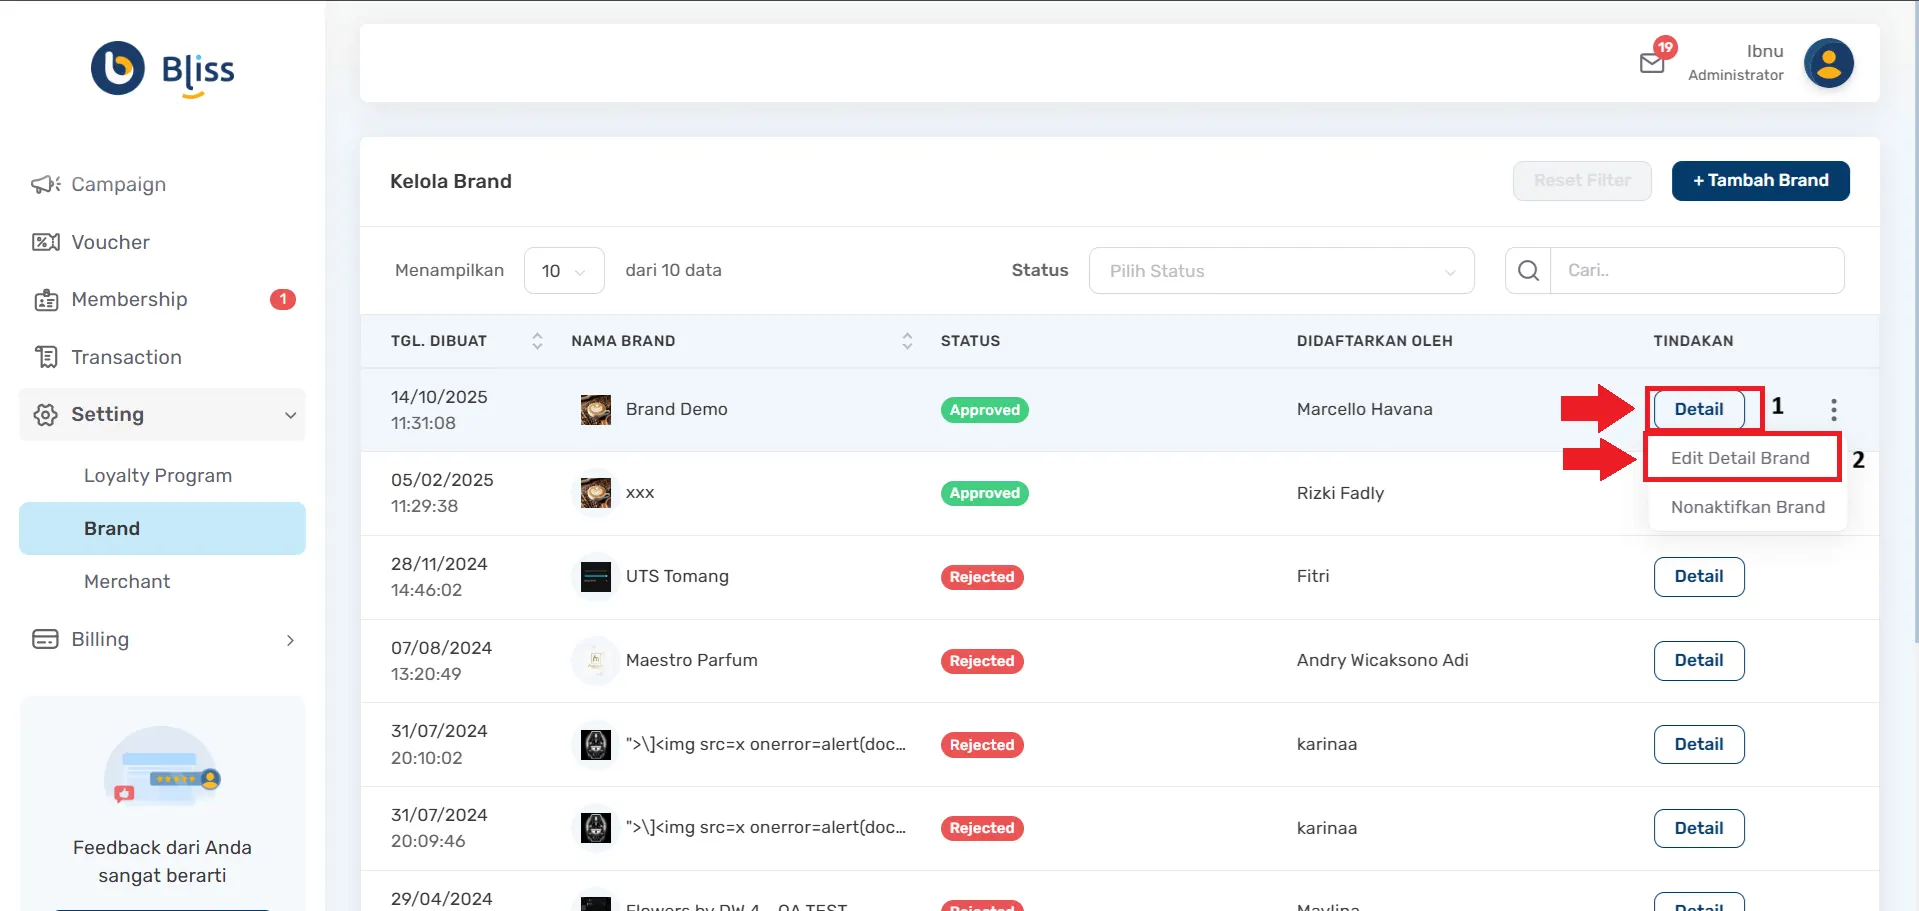Go to Merchant under Setting

point(127,582)
